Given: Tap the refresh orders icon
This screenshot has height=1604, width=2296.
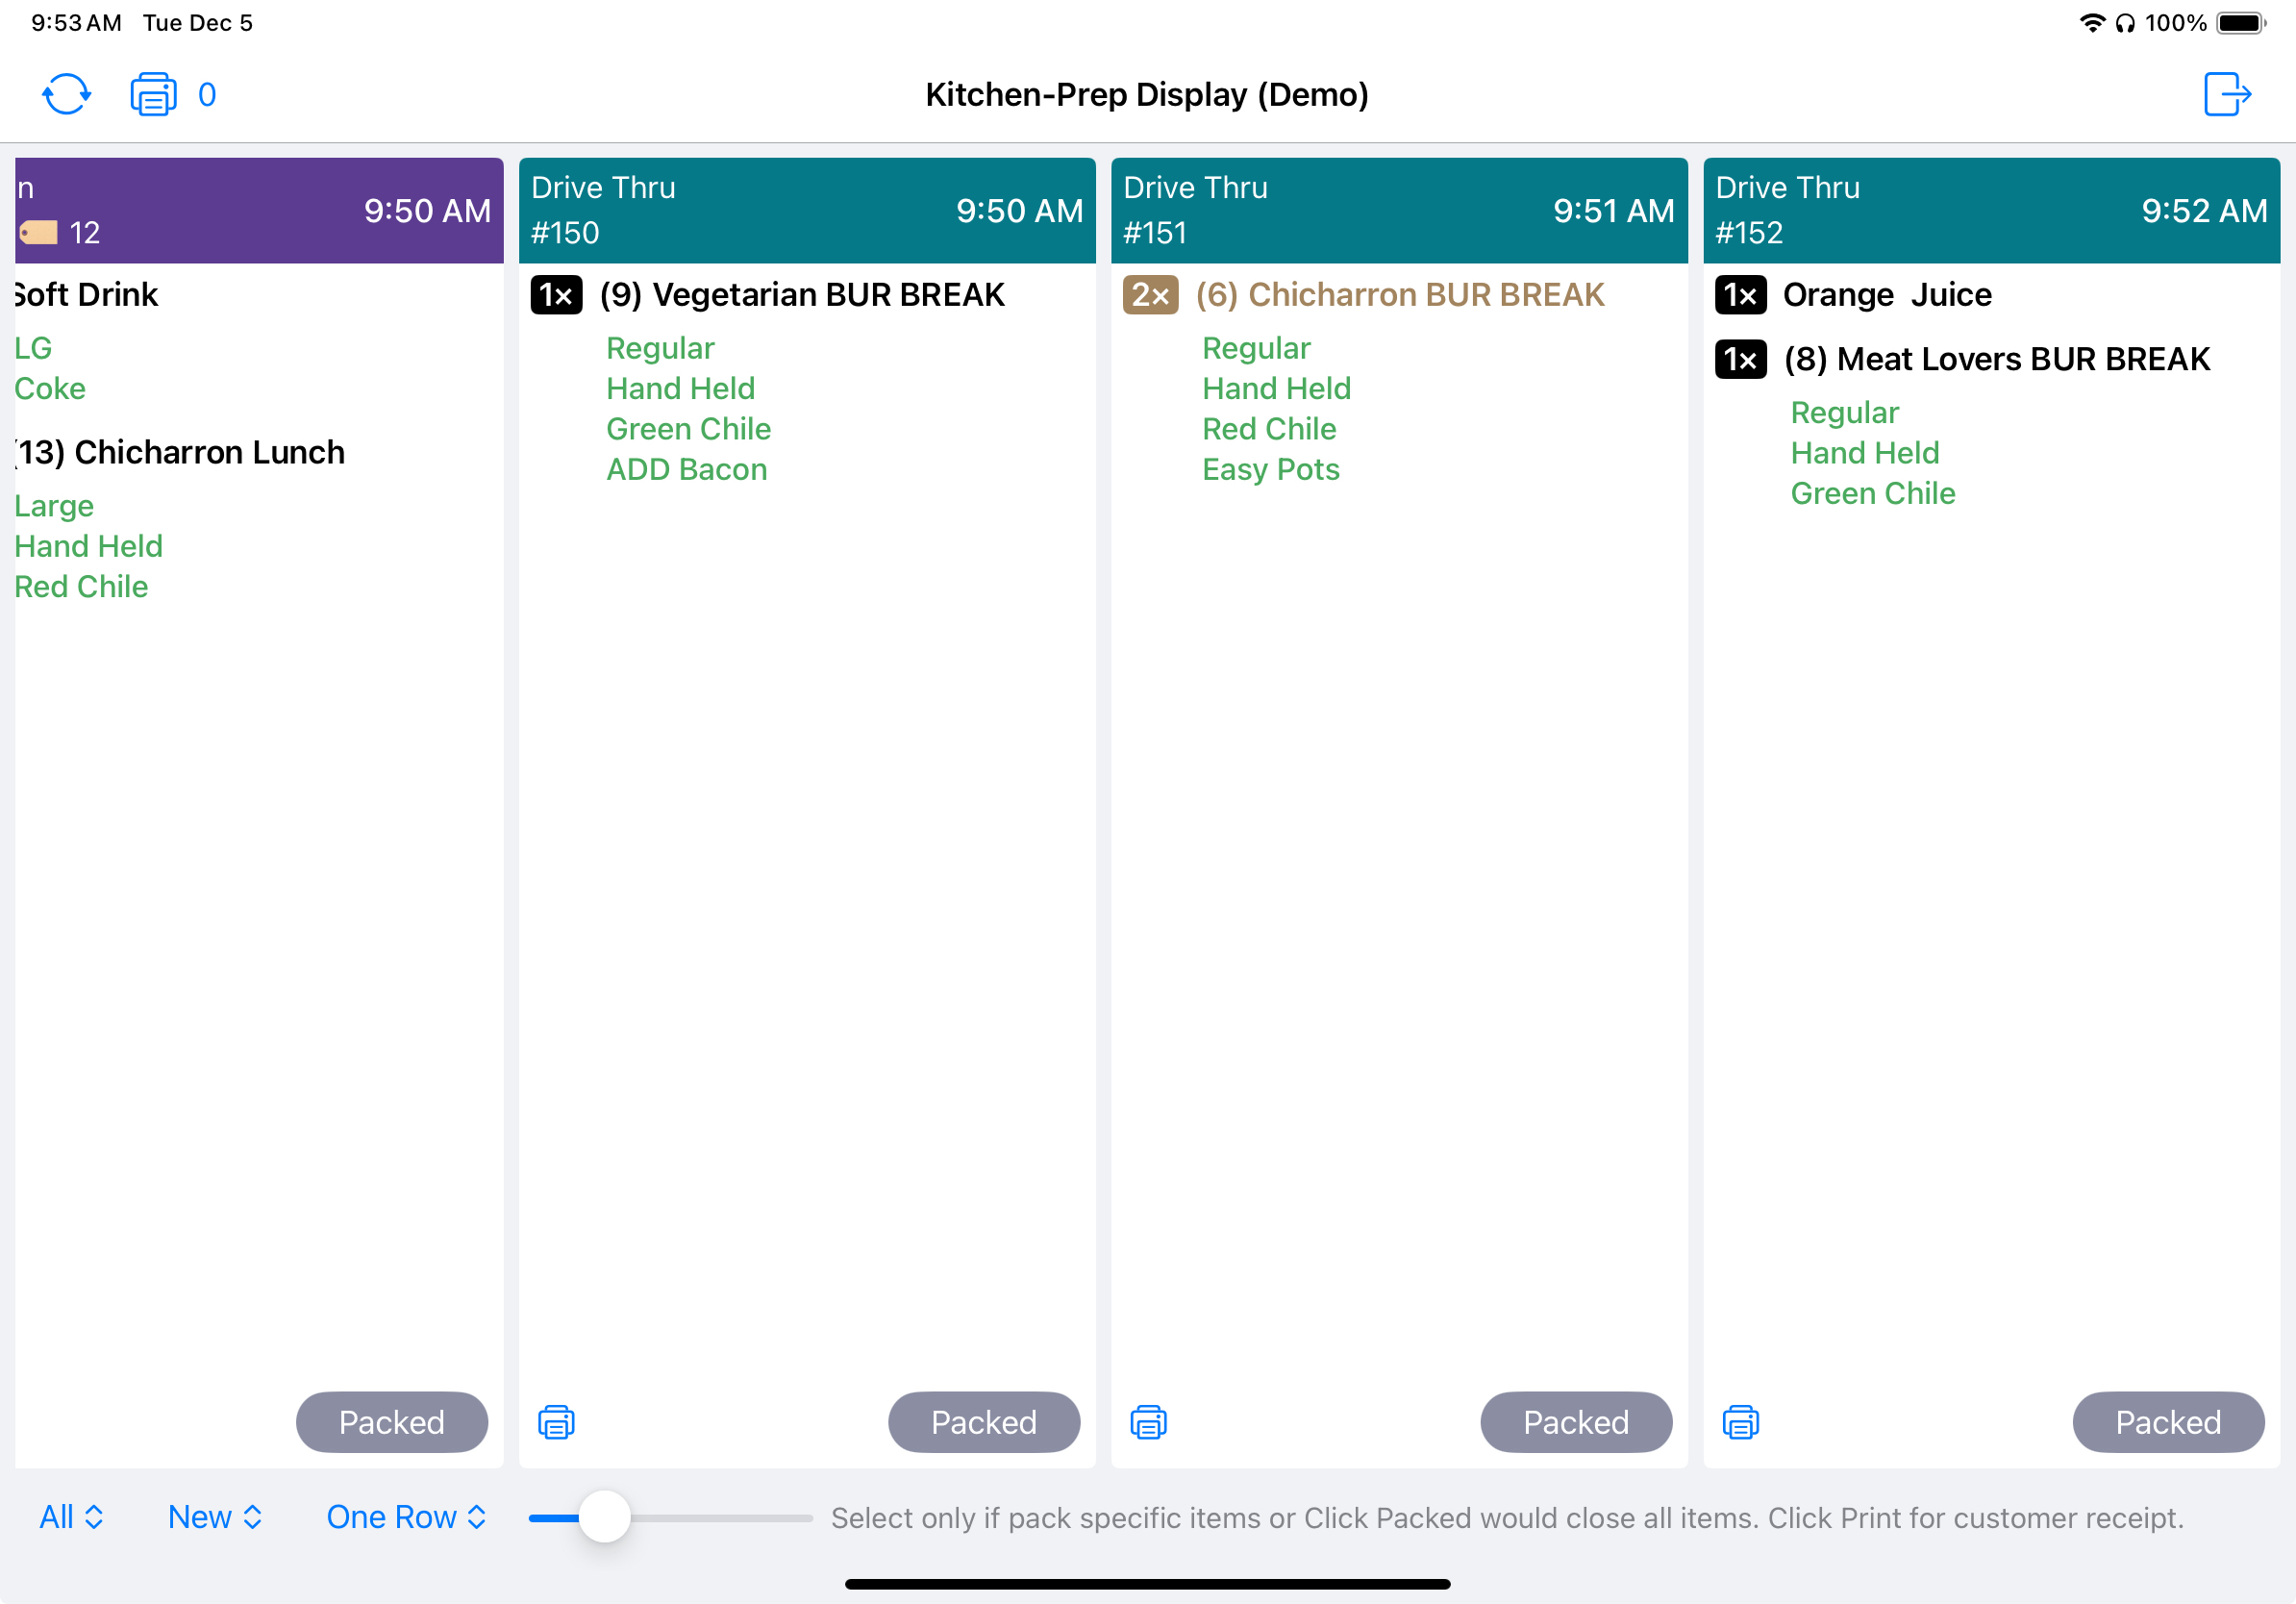Looking at the screenshot, I should tap(66, 95).
